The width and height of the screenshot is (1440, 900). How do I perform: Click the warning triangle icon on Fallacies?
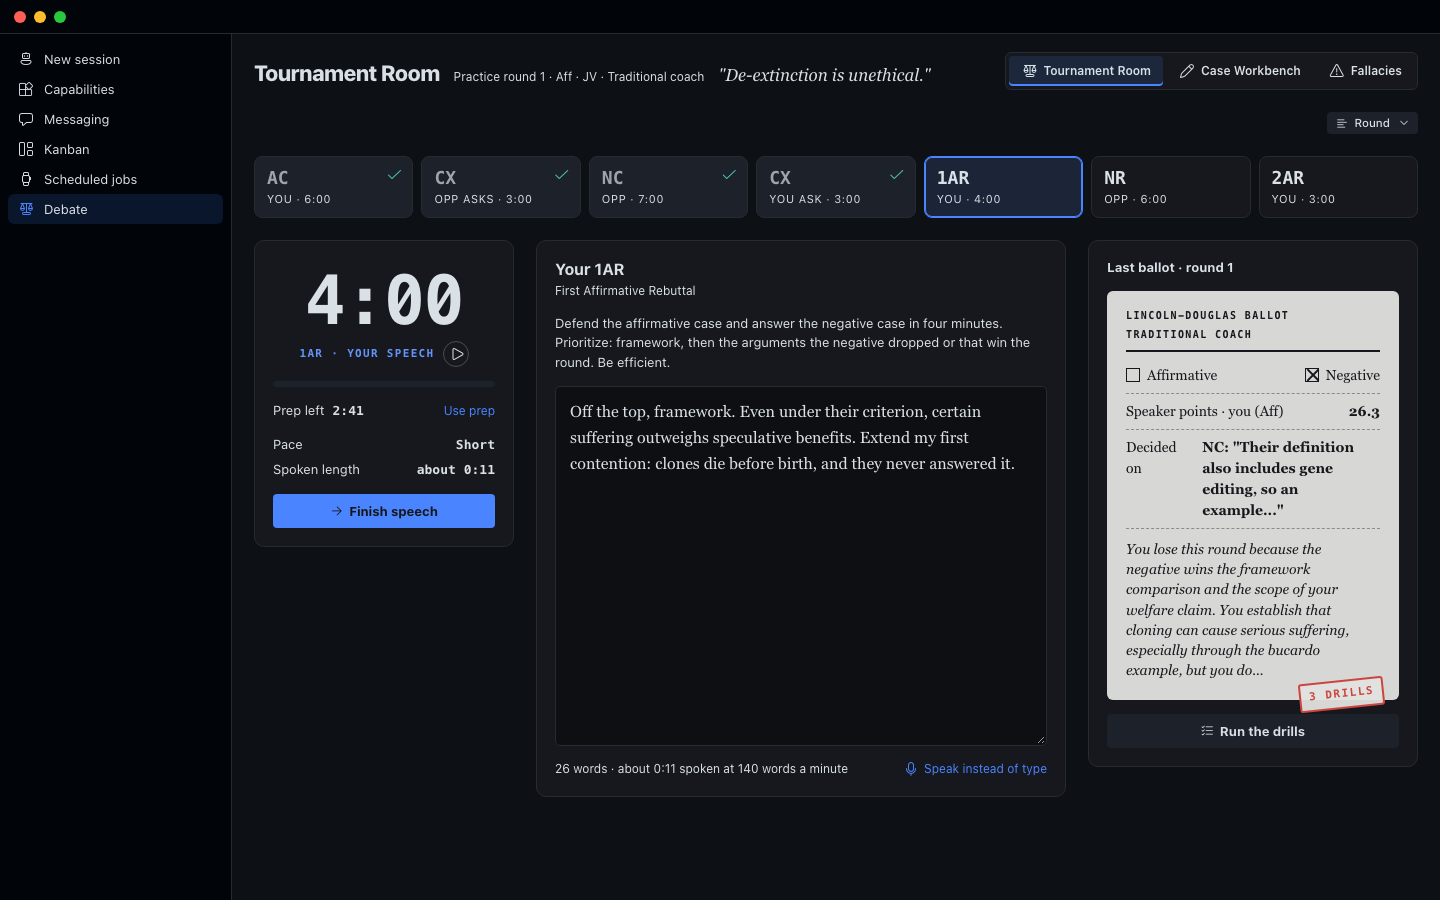click(1337, 71)
